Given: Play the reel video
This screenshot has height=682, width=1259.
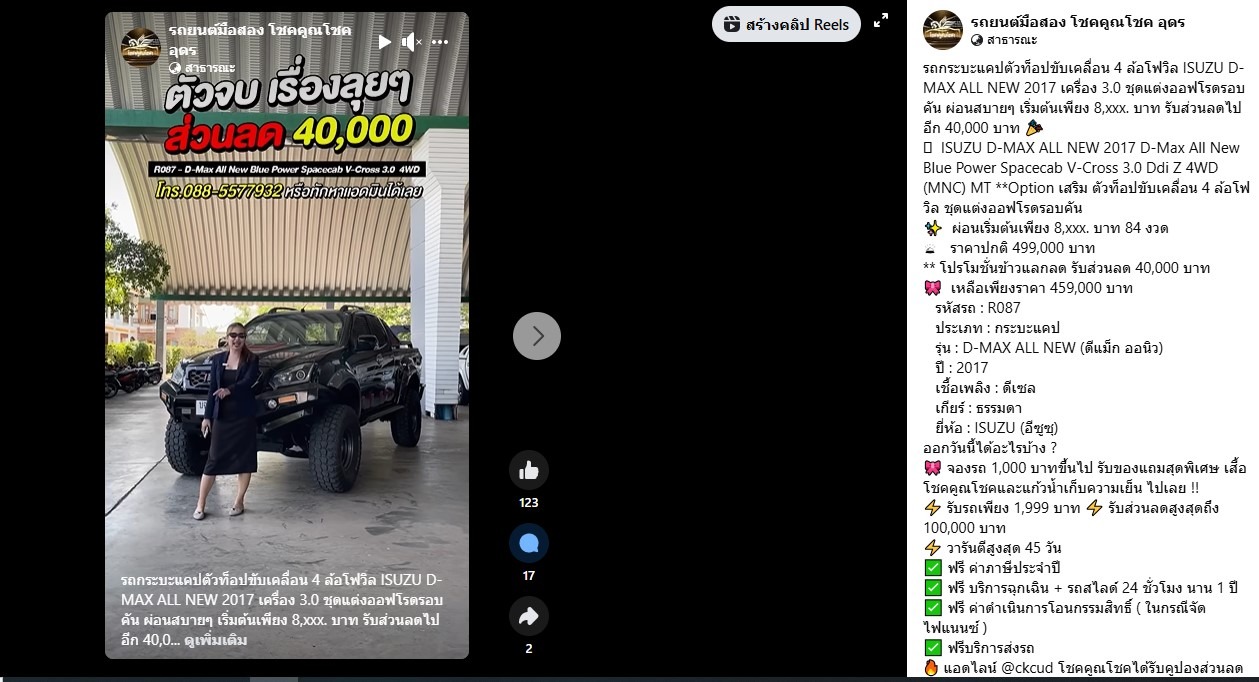Looking at the screenshot, I should 384,42.
